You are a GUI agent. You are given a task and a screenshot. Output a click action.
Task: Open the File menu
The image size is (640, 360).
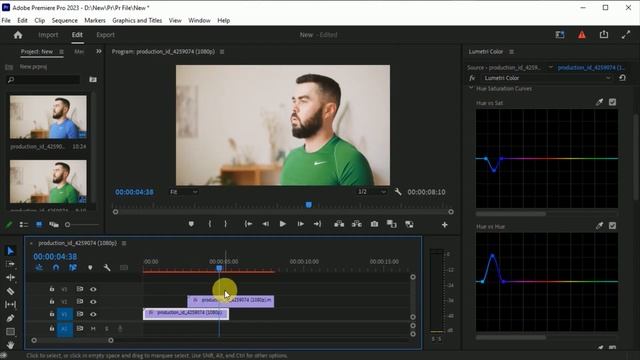[6, 20]
